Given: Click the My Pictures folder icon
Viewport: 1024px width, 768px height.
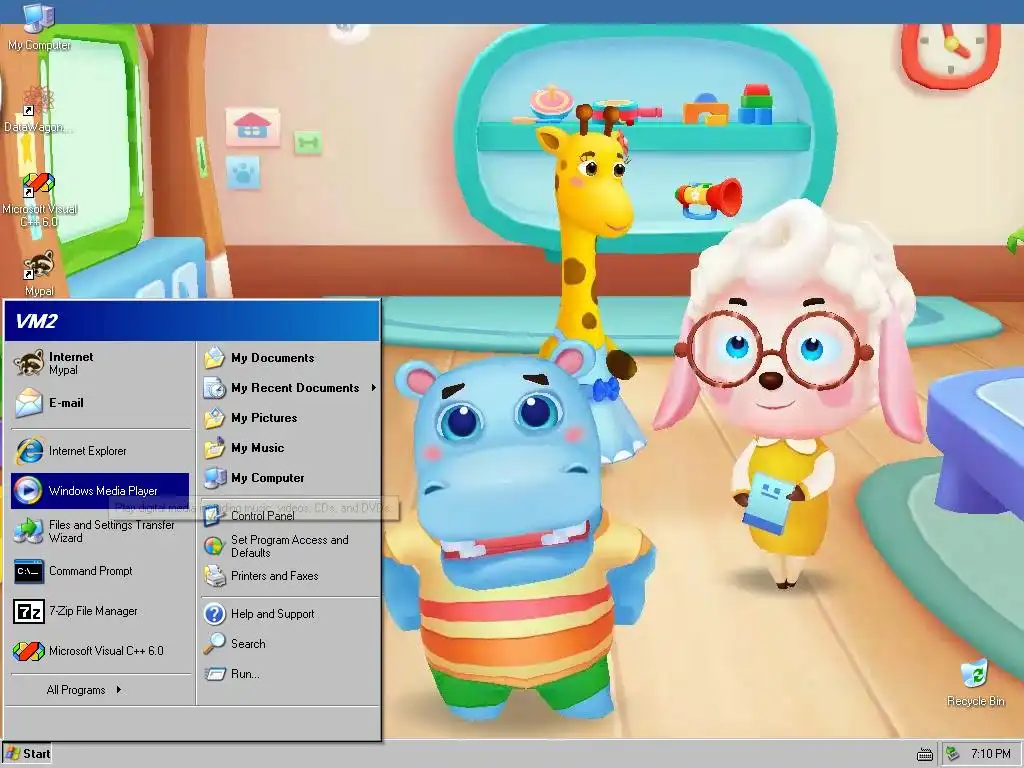Looking at the screenshot, I should coord(214,418).
